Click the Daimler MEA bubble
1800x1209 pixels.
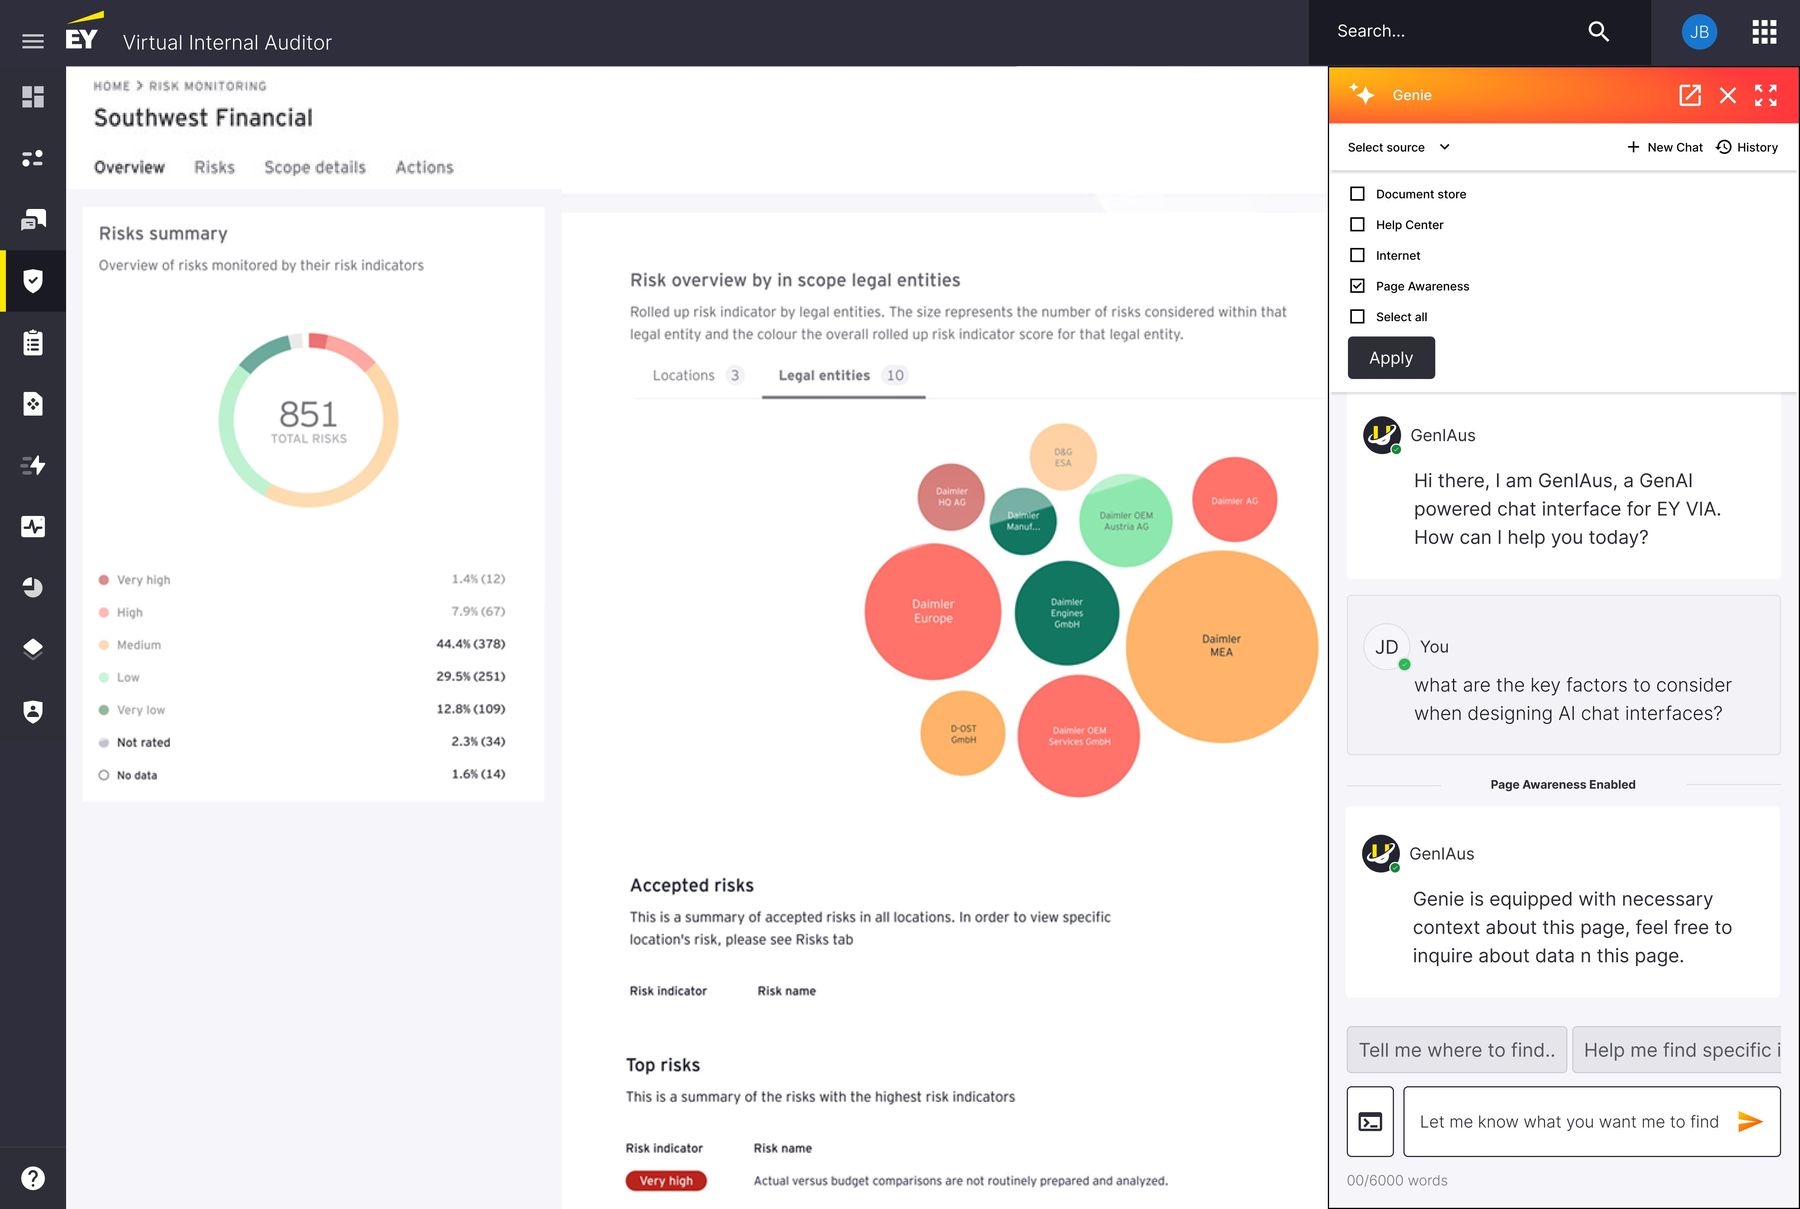[1222, 646]
